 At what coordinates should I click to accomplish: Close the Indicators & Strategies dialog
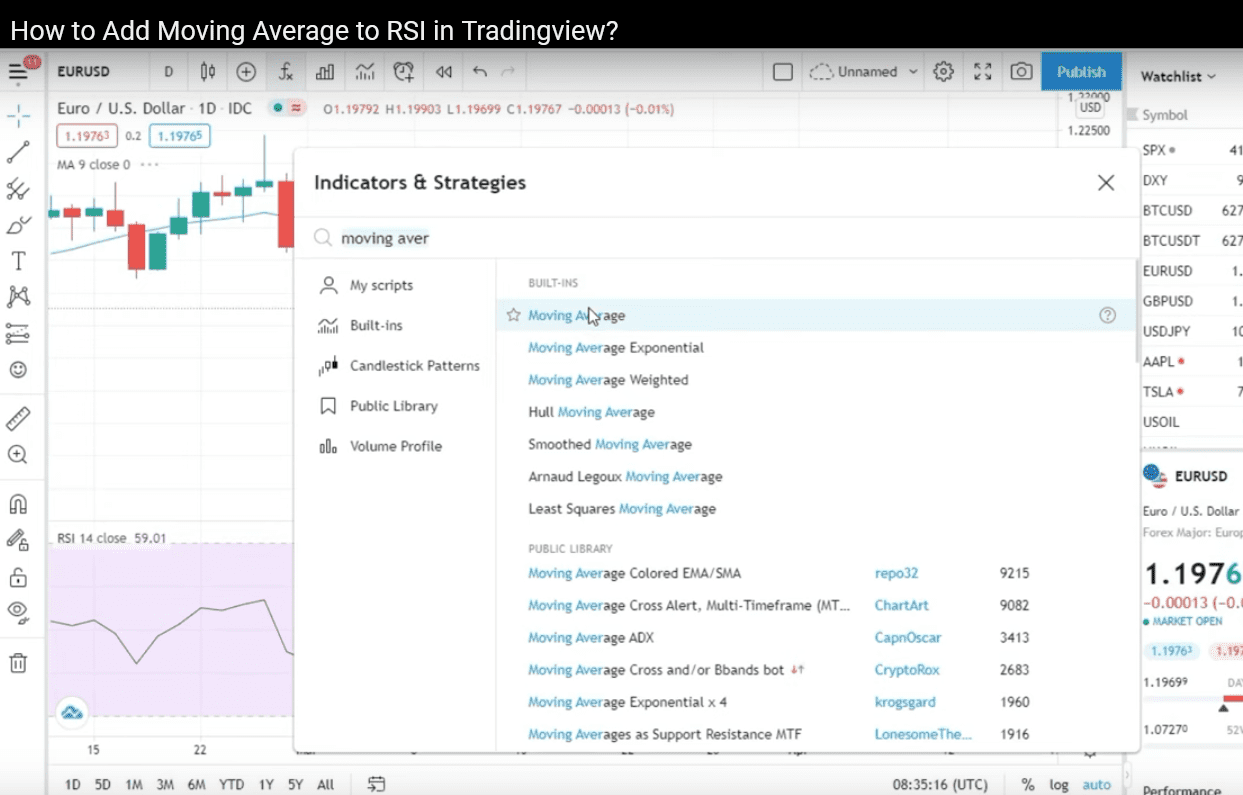pos(1105,183)
